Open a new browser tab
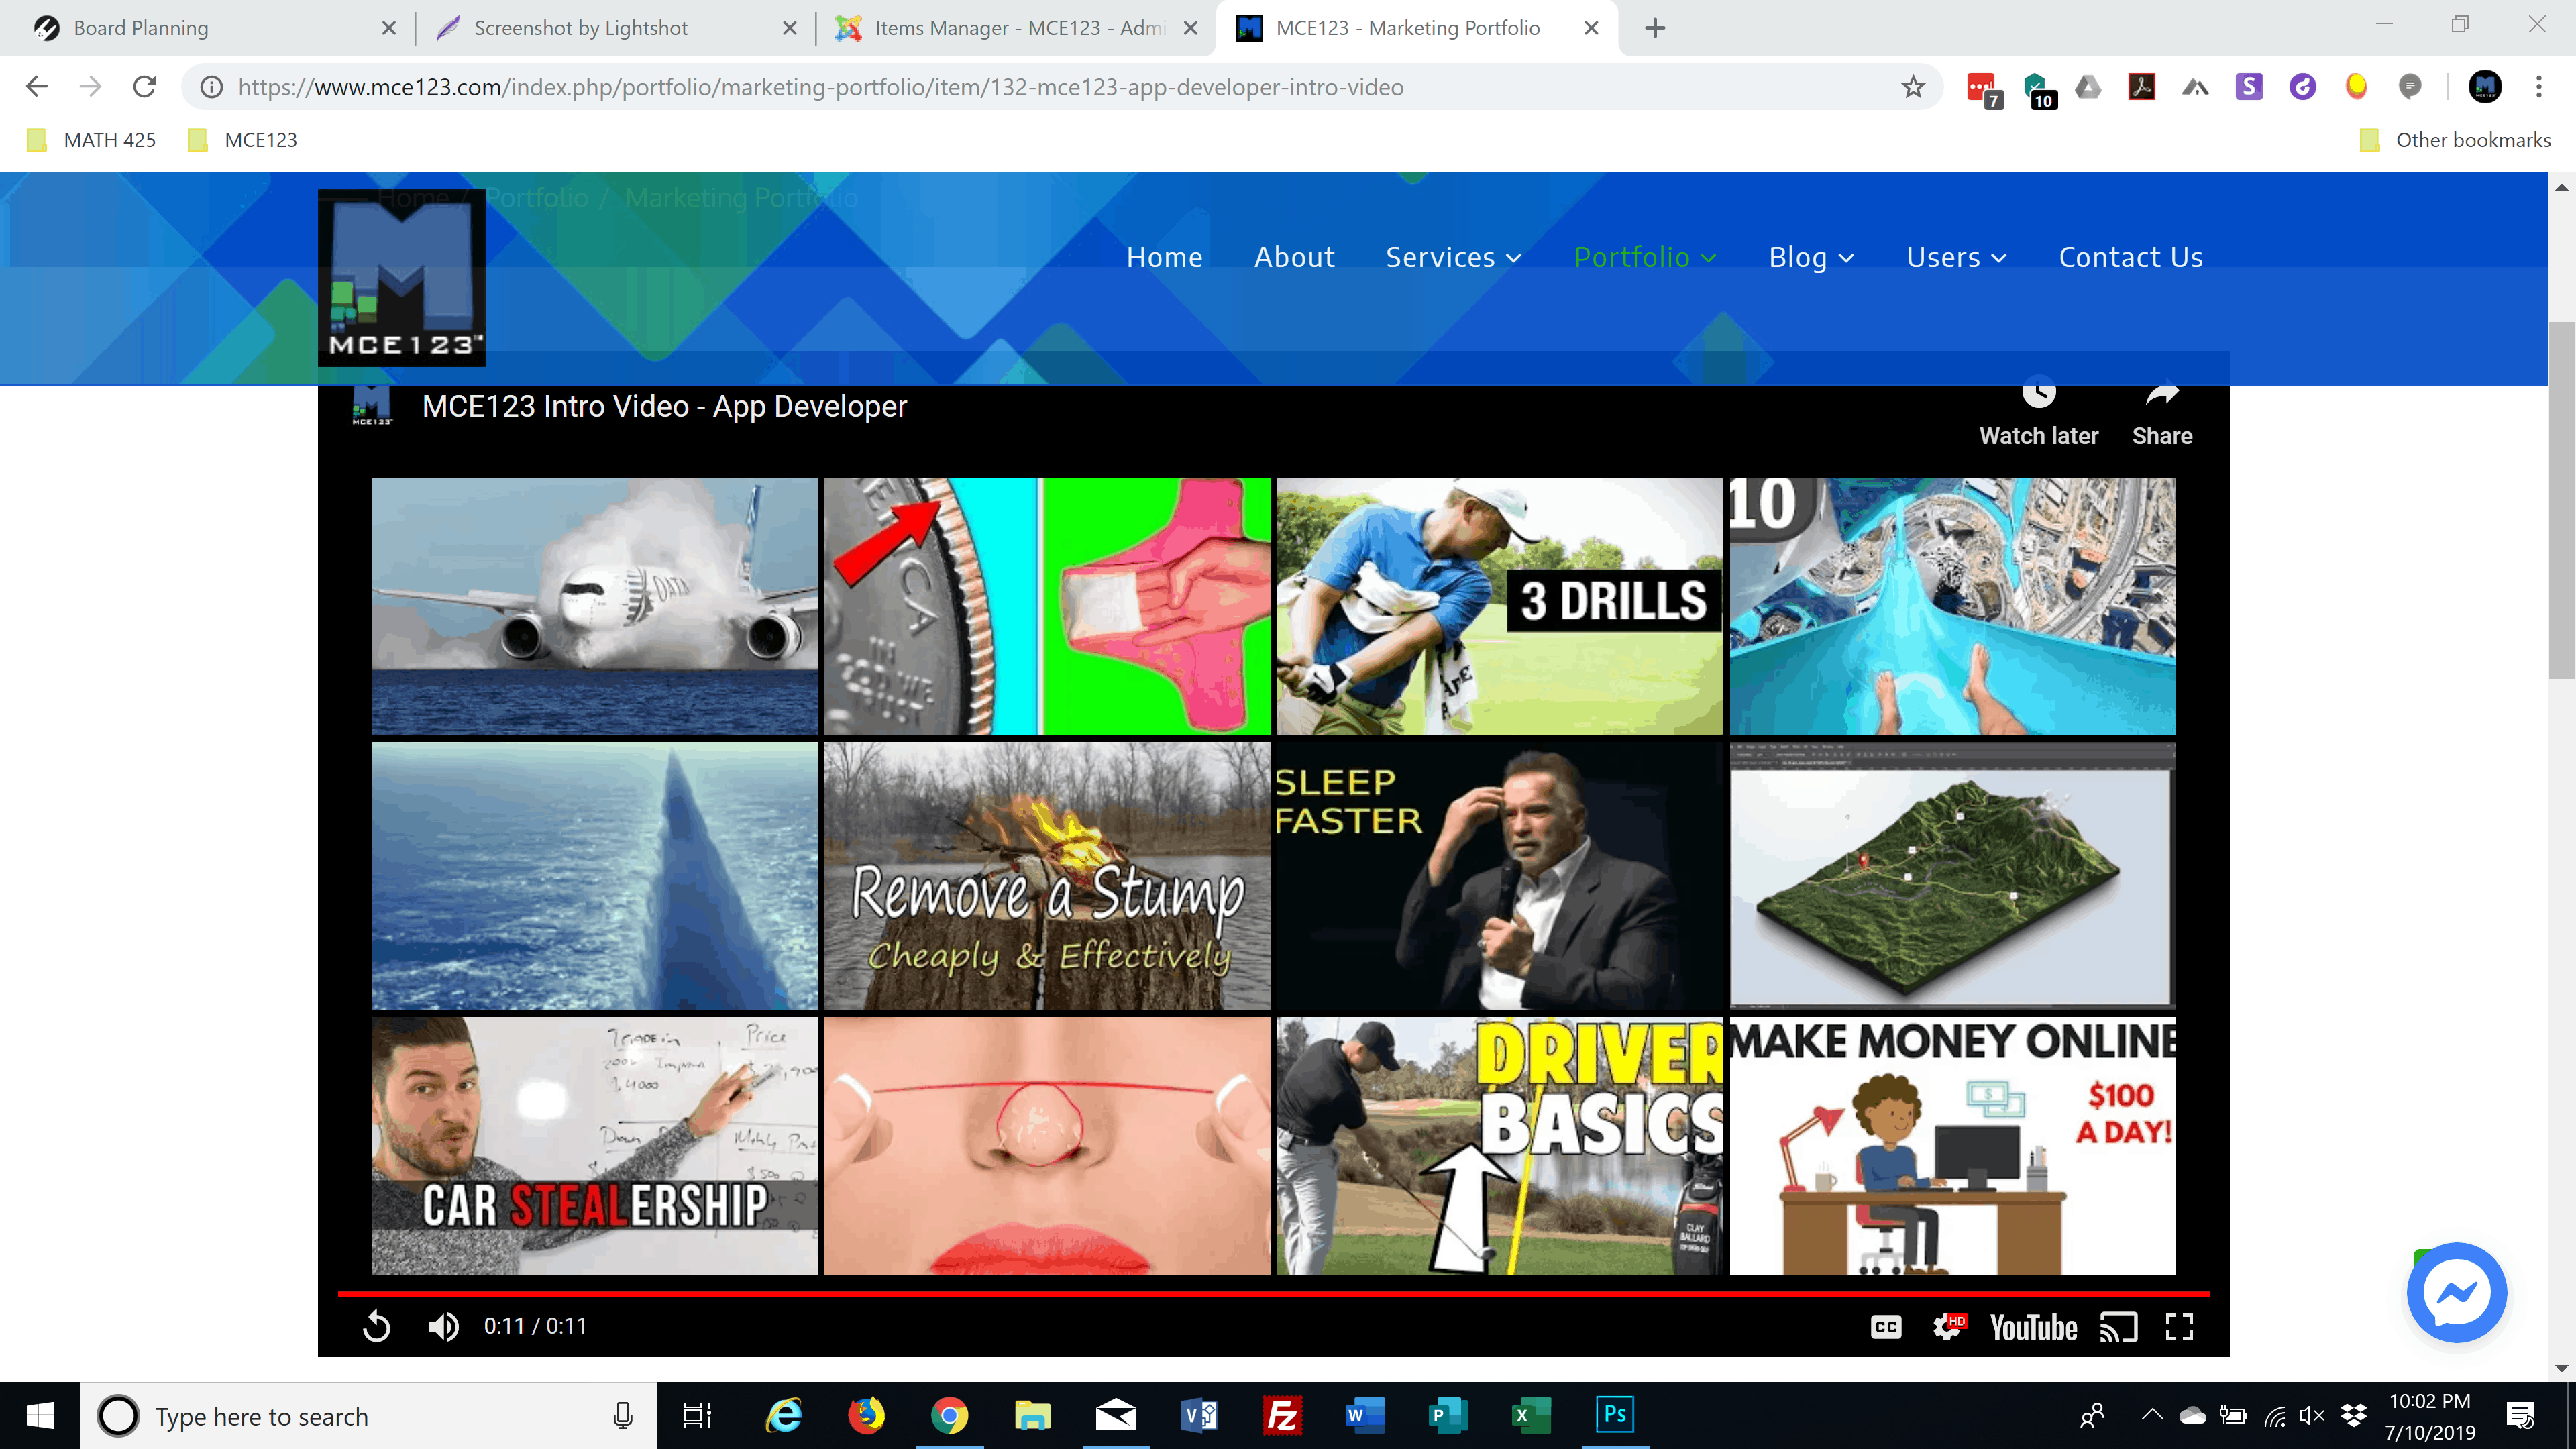The height and width of the screenshot is (1449, 2576). click(x=1655, y=28)
